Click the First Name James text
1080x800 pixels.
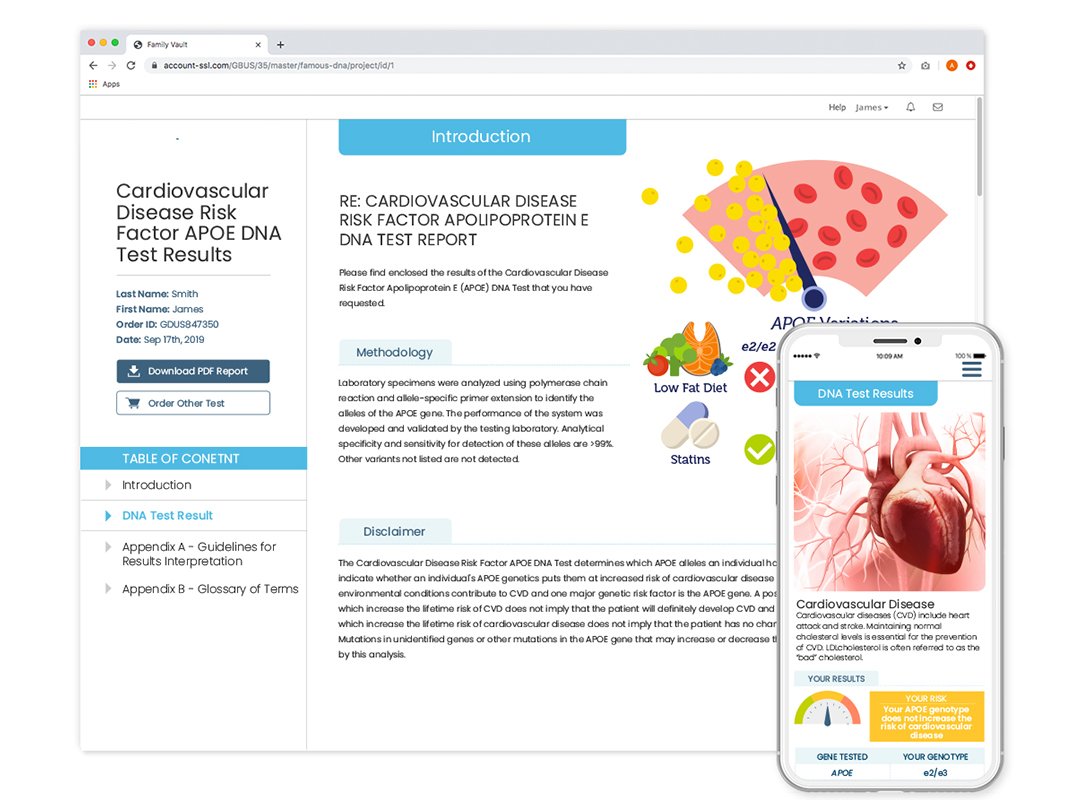click(x=160, y=309)
